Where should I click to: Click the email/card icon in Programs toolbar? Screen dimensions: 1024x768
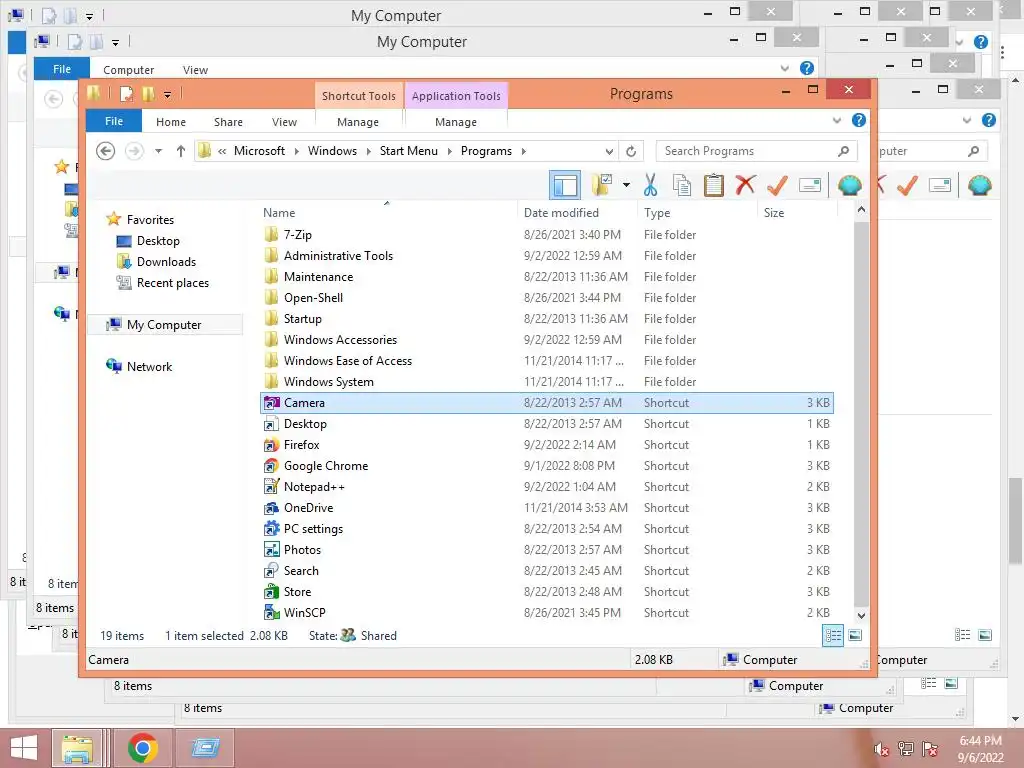pos(810,185)
